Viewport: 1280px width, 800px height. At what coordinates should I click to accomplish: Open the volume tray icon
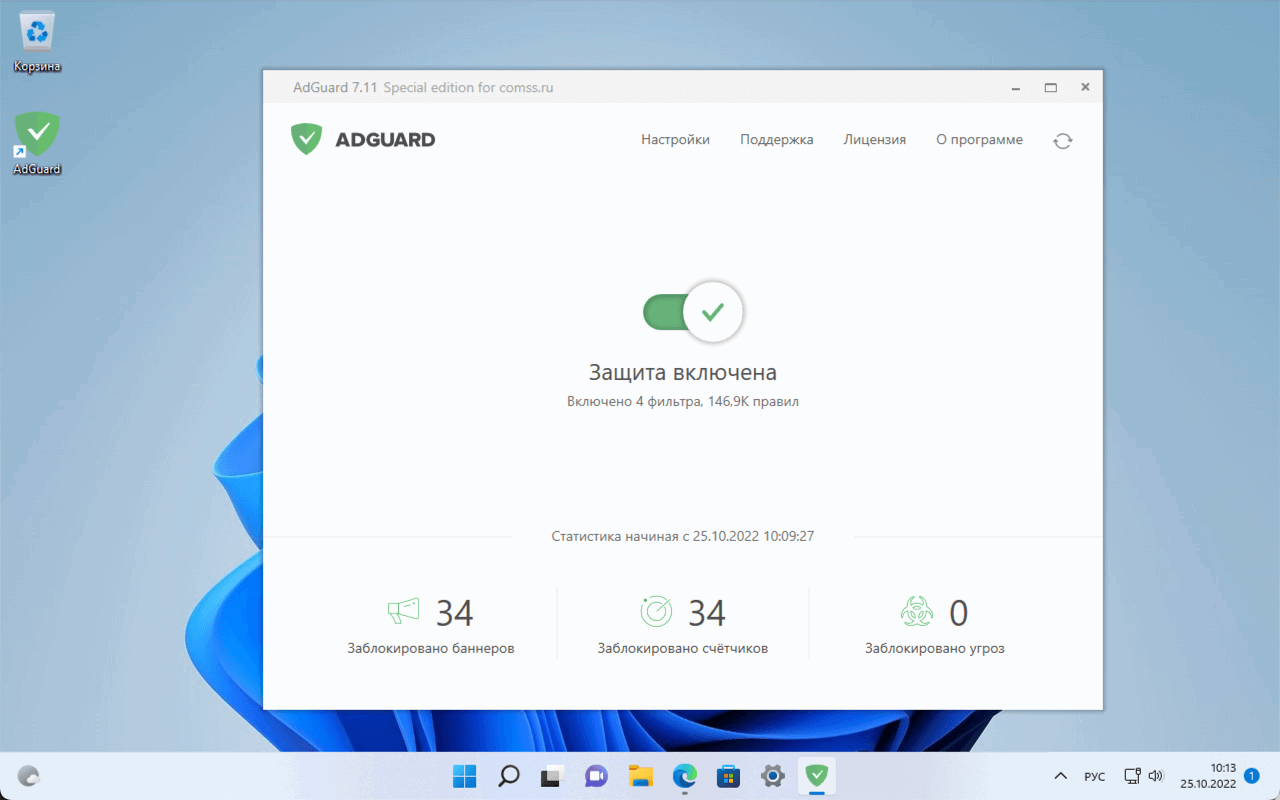tap(1156, 776)
